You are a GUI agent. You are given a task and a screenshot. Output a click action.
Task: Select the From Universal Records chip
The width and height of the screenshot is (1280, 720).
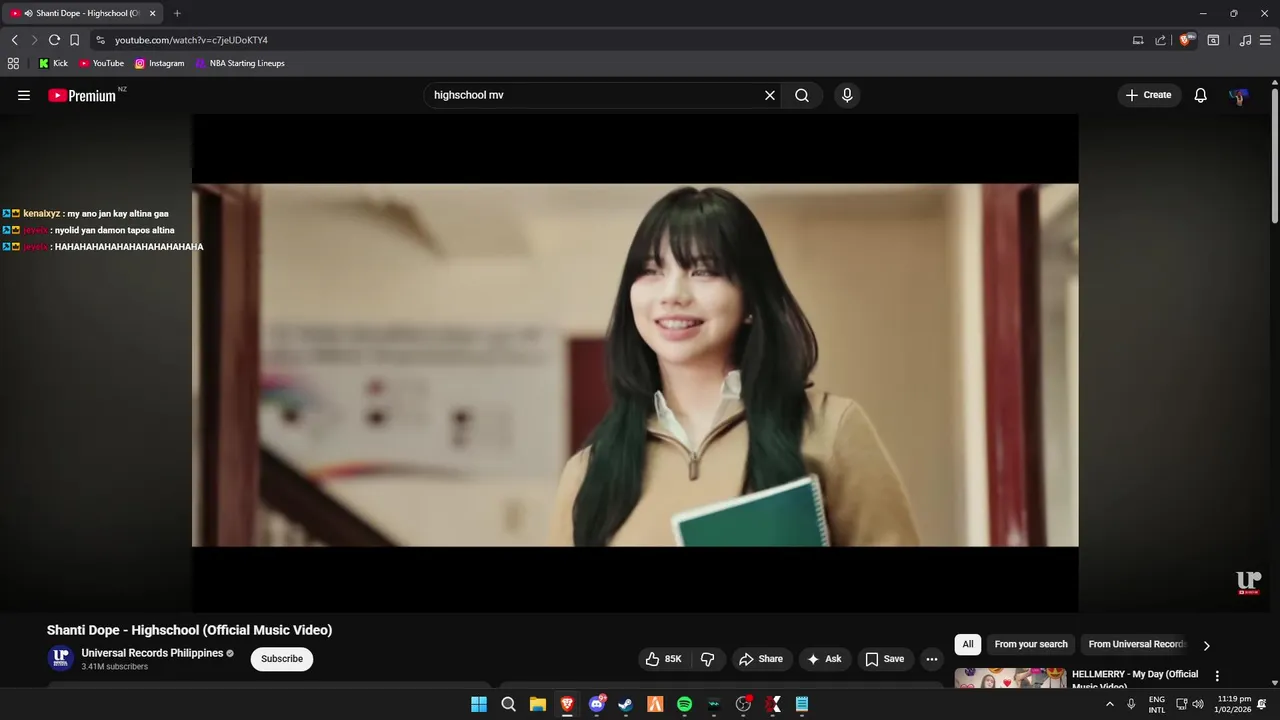pos(1137,644)
